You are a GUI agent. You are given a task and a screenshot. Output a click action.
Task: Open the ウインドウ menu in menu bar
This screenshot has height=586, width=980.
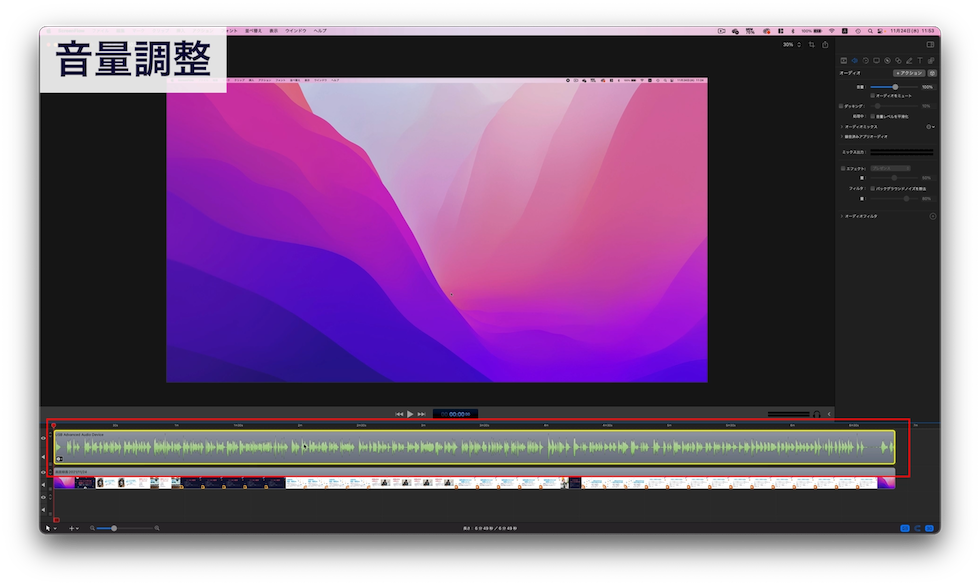click(296, 31)
